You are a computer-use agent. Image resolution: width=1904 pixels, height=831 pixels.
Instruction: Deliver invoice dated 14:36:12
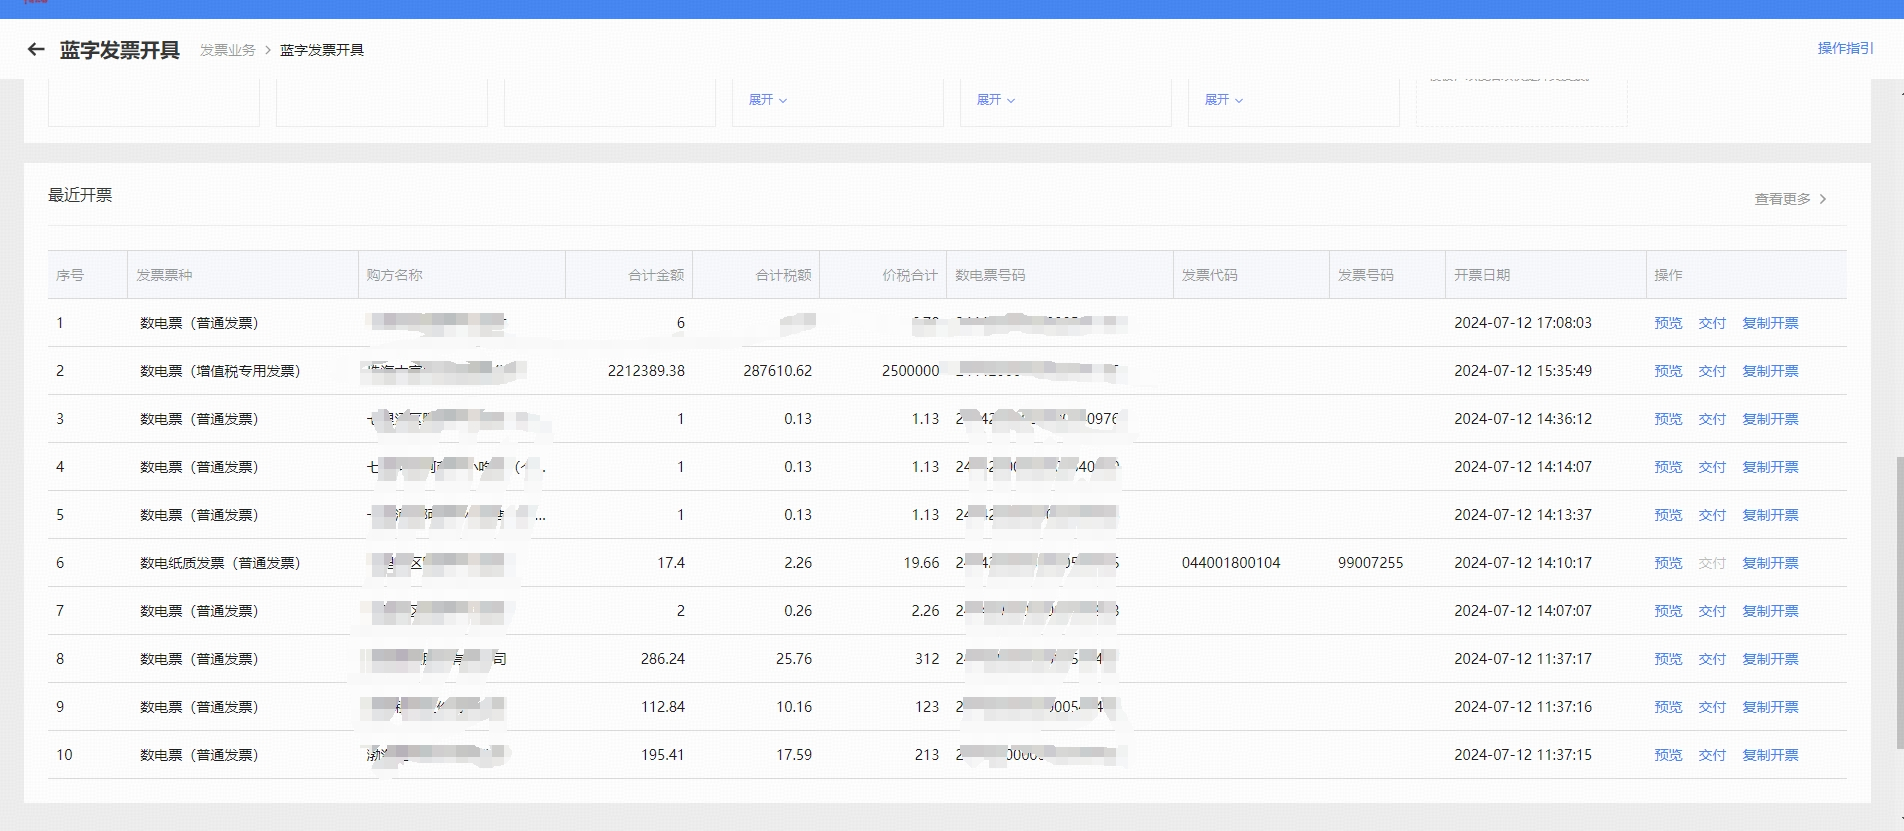[x=1712, y=419]
